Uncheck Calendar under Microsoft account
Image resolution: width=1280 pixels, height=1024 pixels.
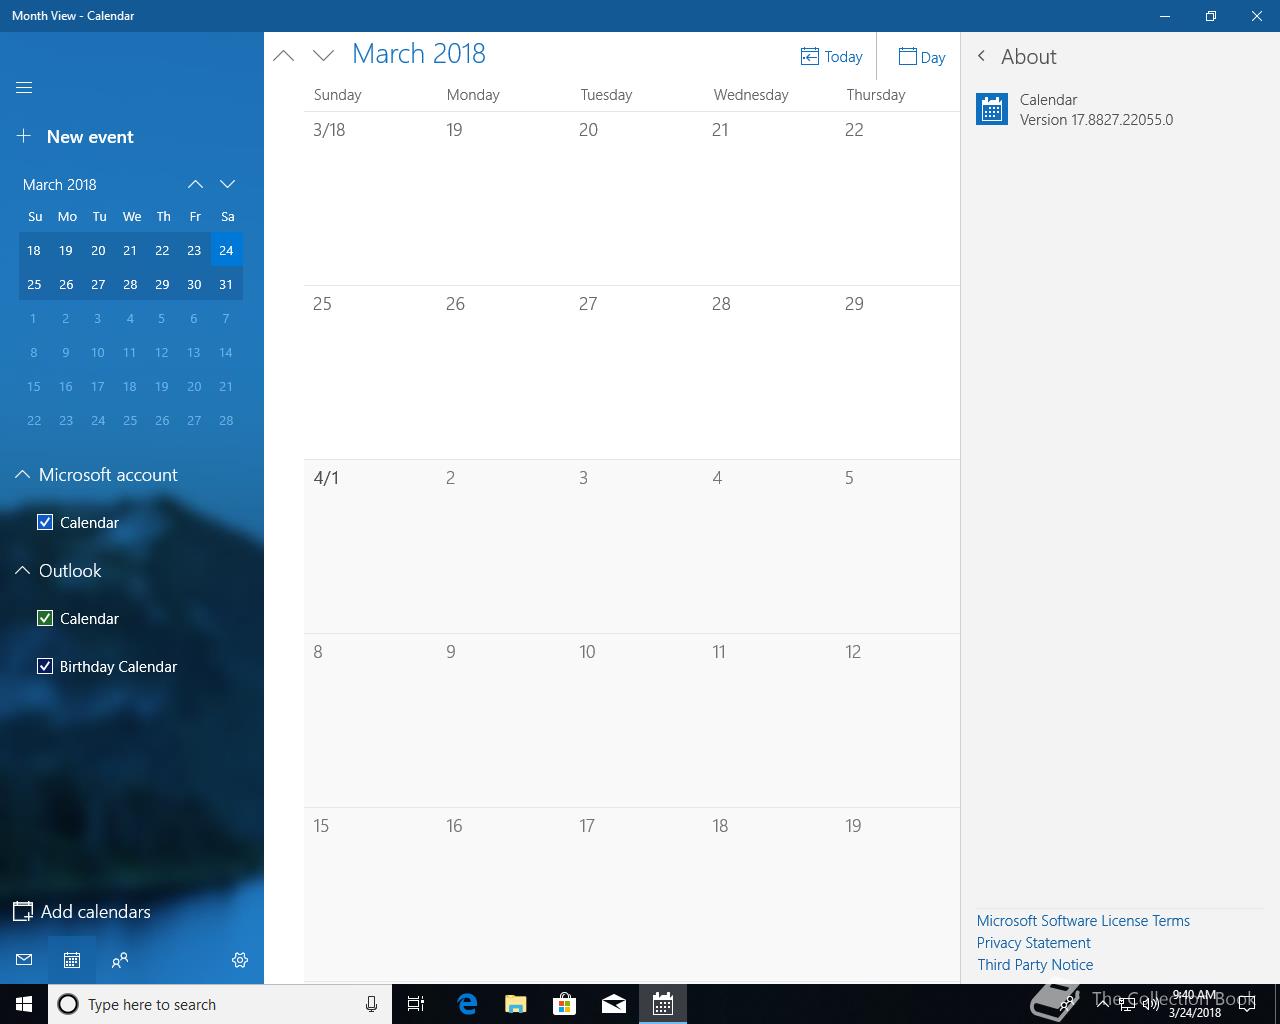tap(45, 522)
